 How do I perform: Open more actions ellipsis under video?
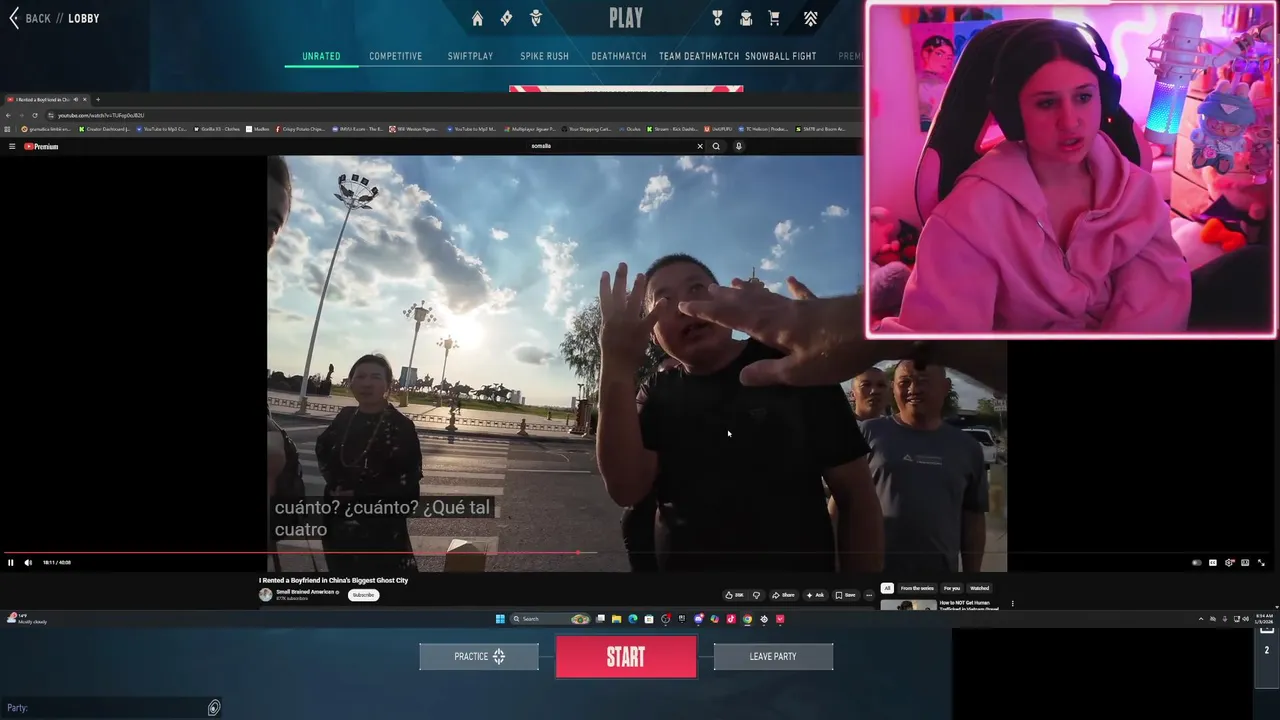(869, 595)
